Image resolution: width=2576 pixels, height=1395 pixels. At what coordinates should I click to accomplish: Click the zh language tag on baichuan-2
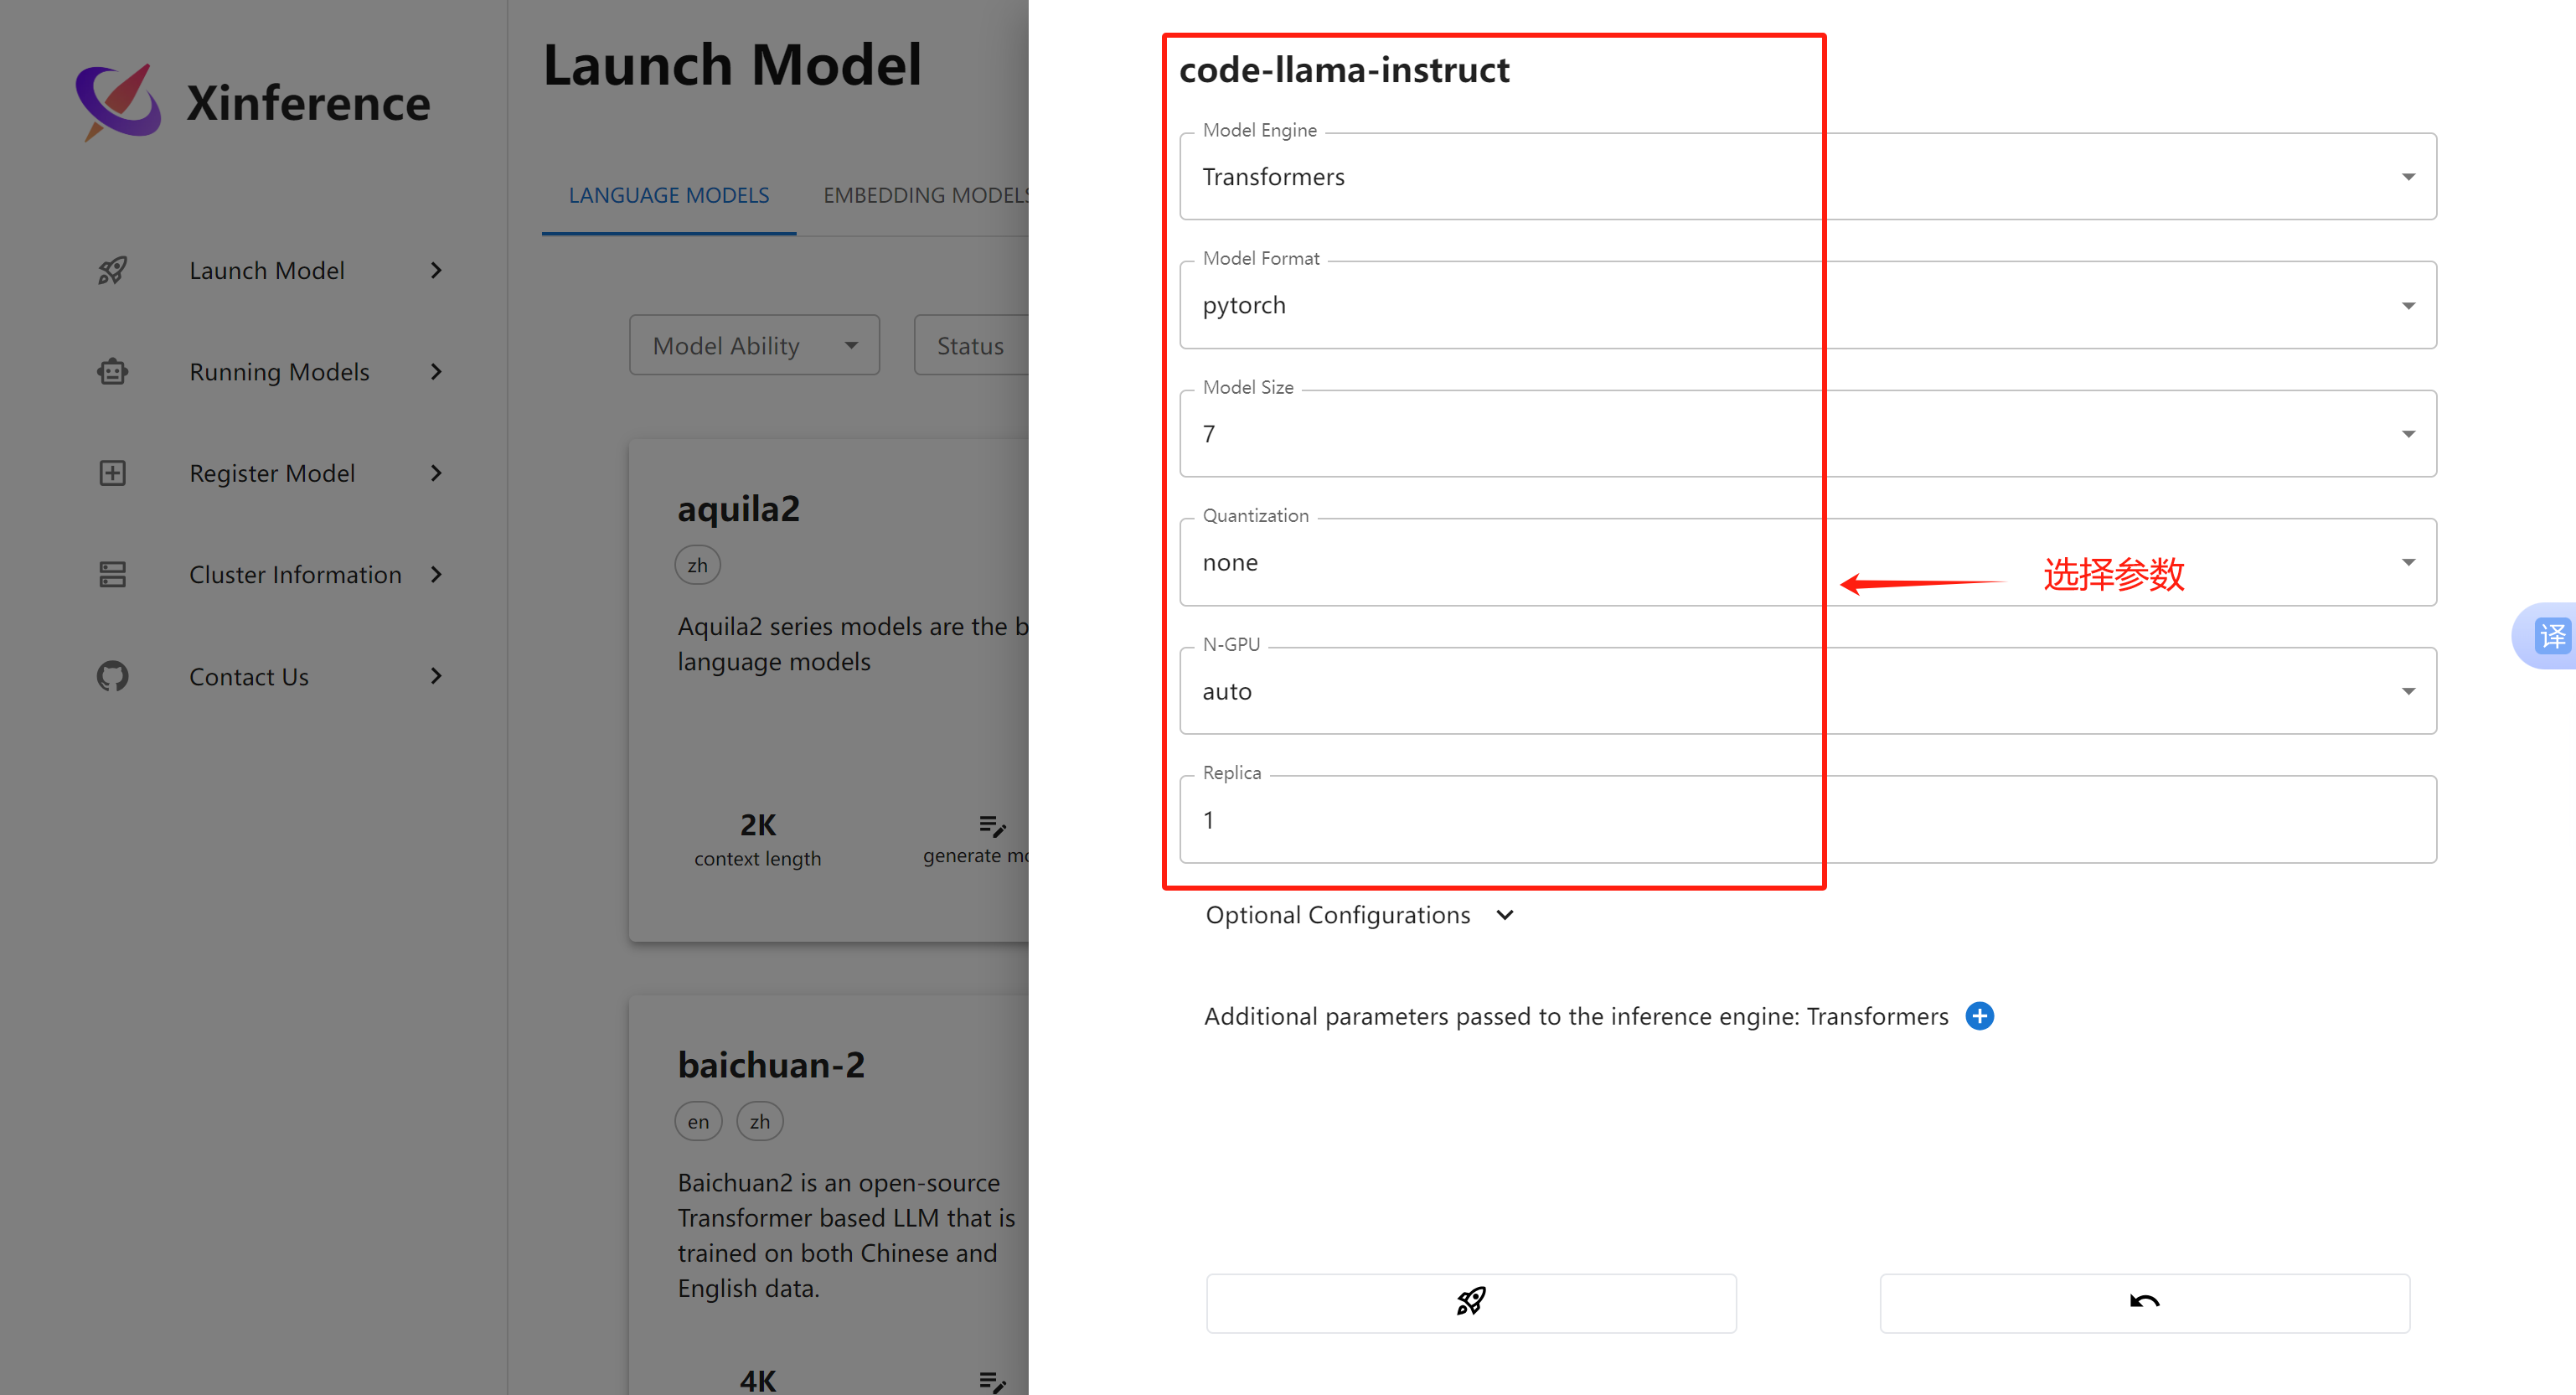(x=760, y=1122)
